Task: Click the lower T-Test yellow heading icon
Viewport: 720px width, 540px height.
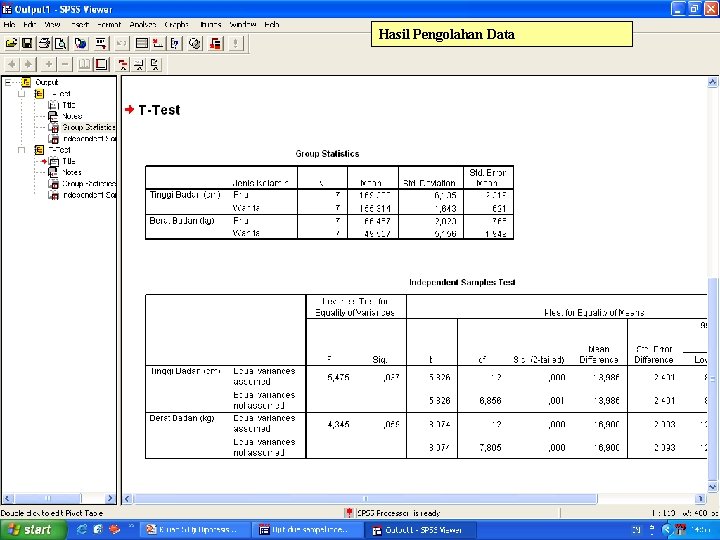Action: [x=39, y=150]
